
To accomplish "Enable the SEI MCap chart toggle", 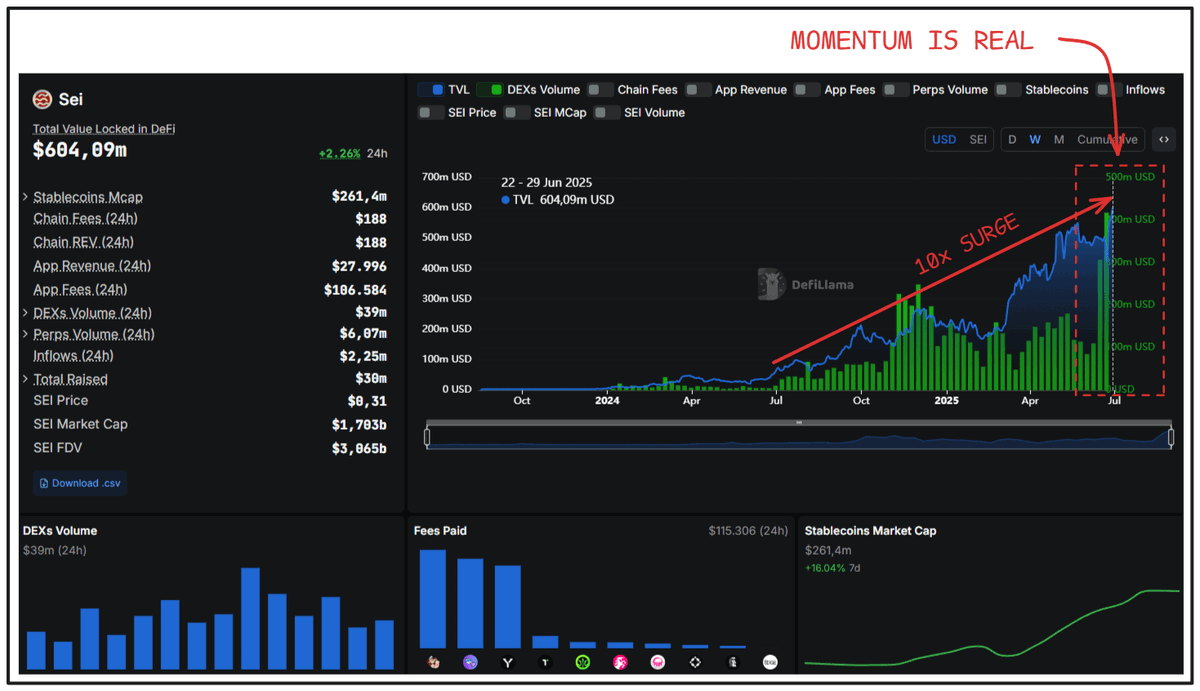I will tap(517, 113).
